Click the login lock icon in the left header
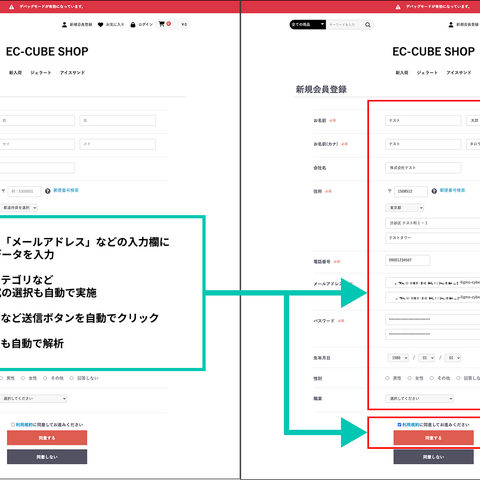 133,25
